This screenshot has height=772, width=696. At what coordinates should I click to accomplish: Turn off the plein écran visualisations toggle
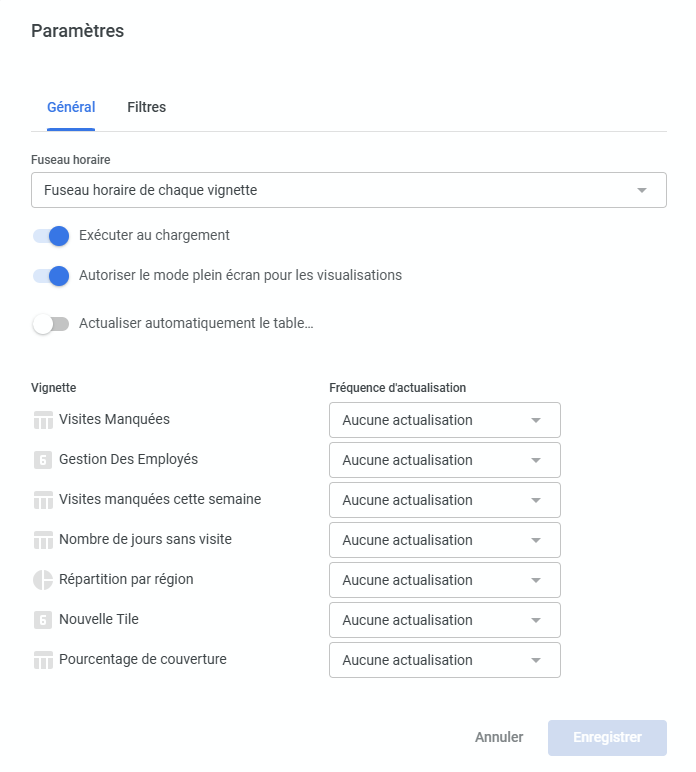pyautogui.click(x=51, y=275)
